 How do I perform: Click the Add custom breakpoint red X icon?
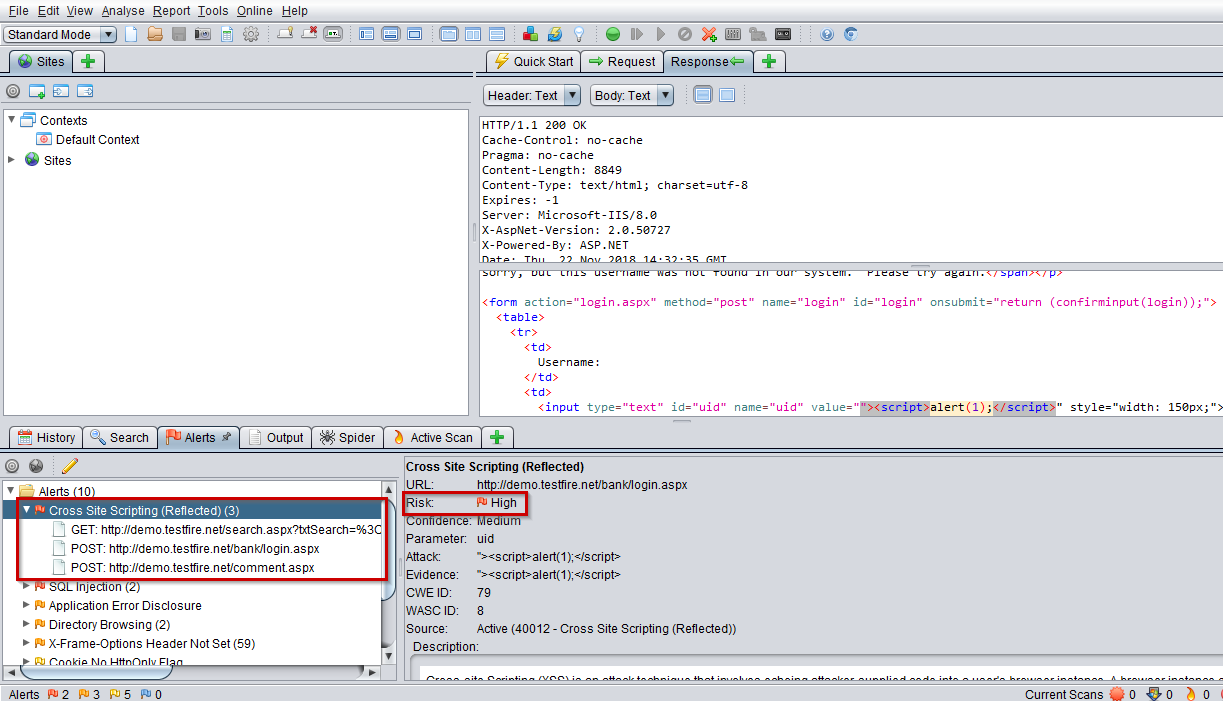[x=709, y=34]
